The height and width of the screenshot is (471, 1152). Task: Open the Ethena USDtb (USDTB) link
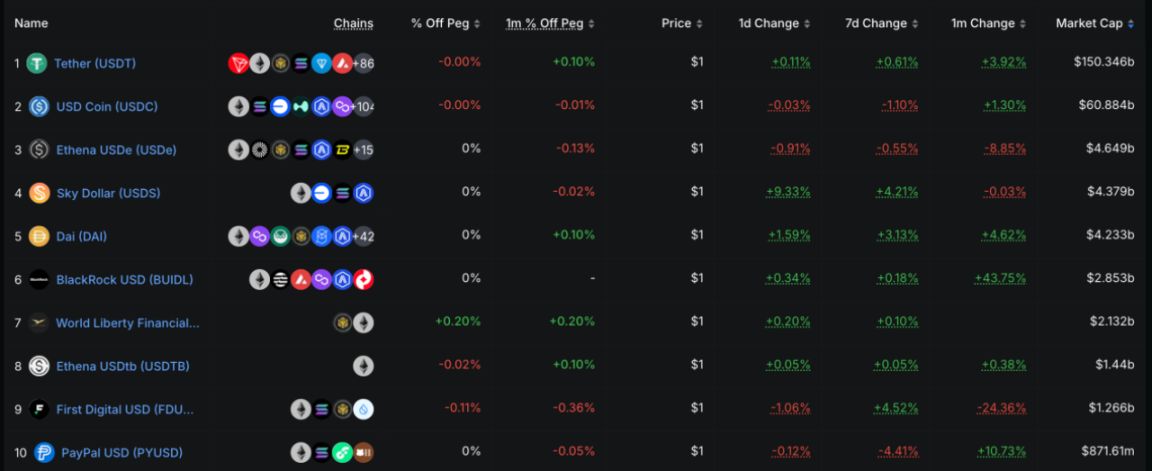pos(122,366)
